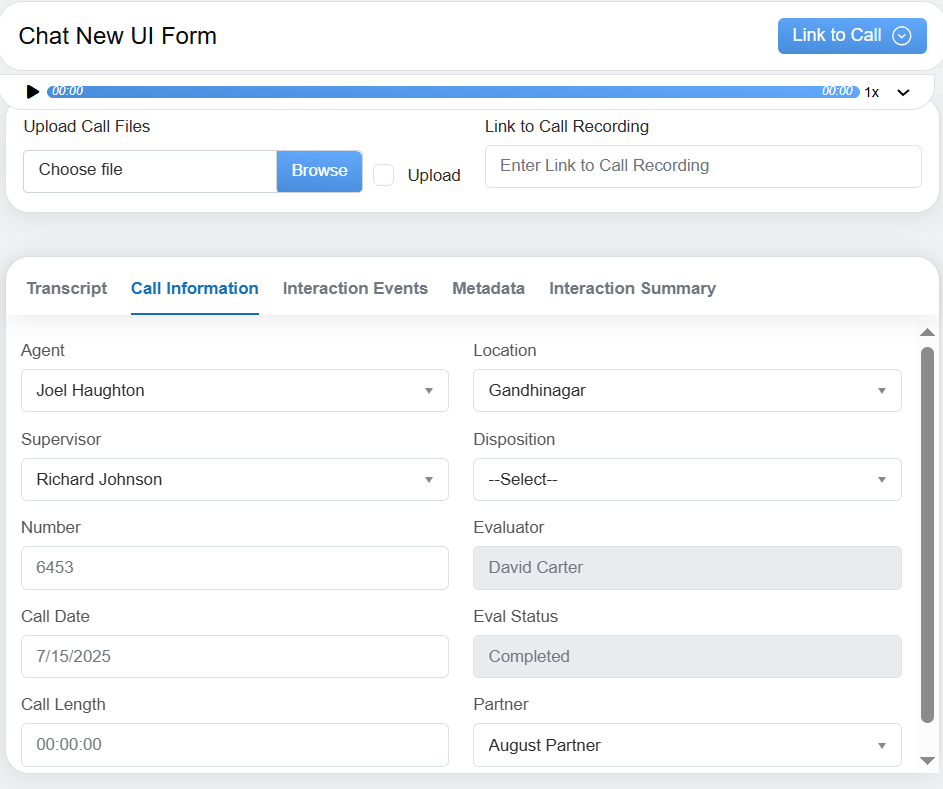
Task: Go to the Metadata tab
Action: point(488,288)
